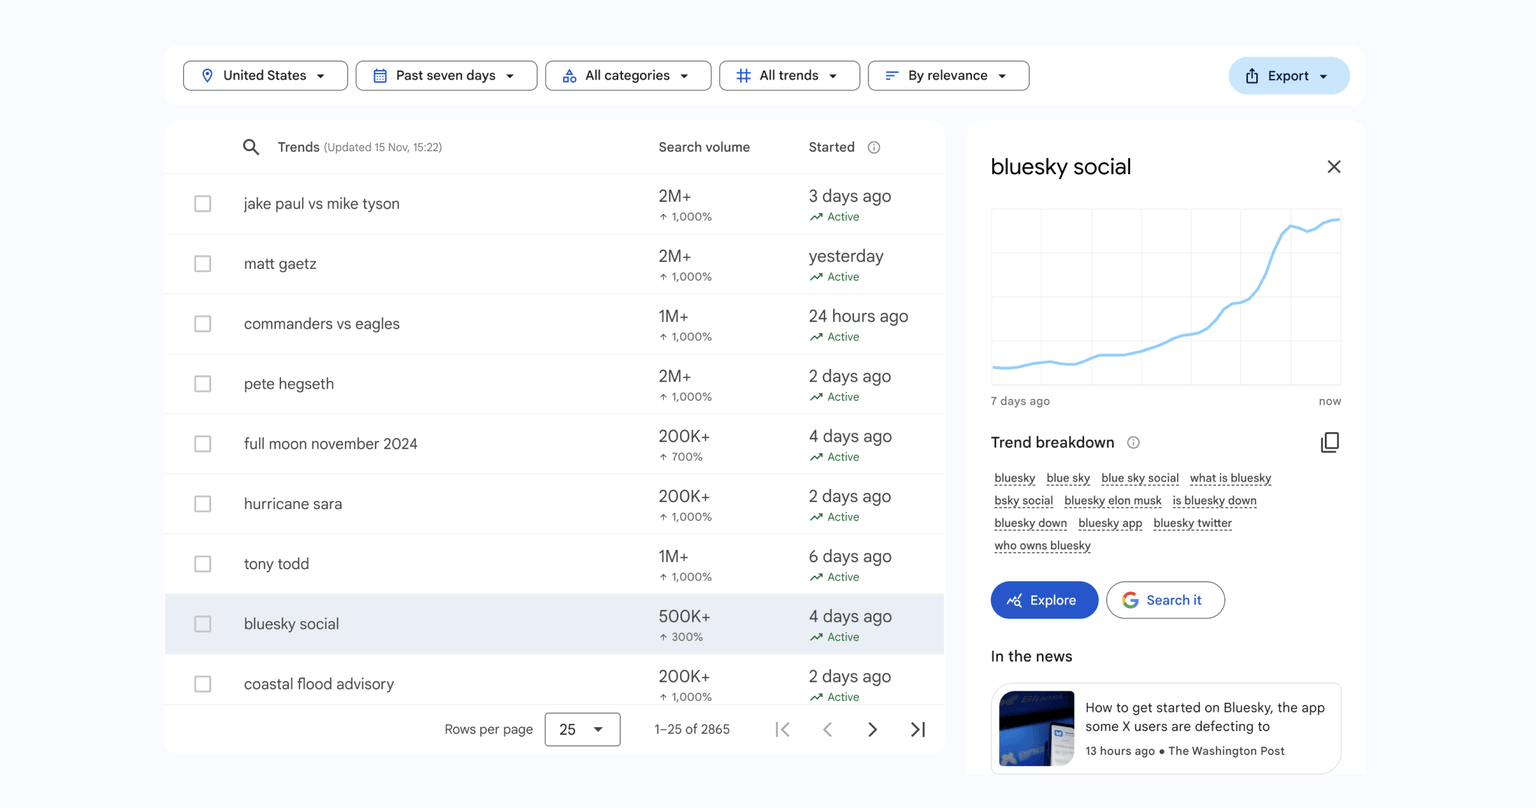The width and height of the screenshot is (1536, 808).
Task: Open the full moon november 2024 trend
Action: [x=554, y=444]
